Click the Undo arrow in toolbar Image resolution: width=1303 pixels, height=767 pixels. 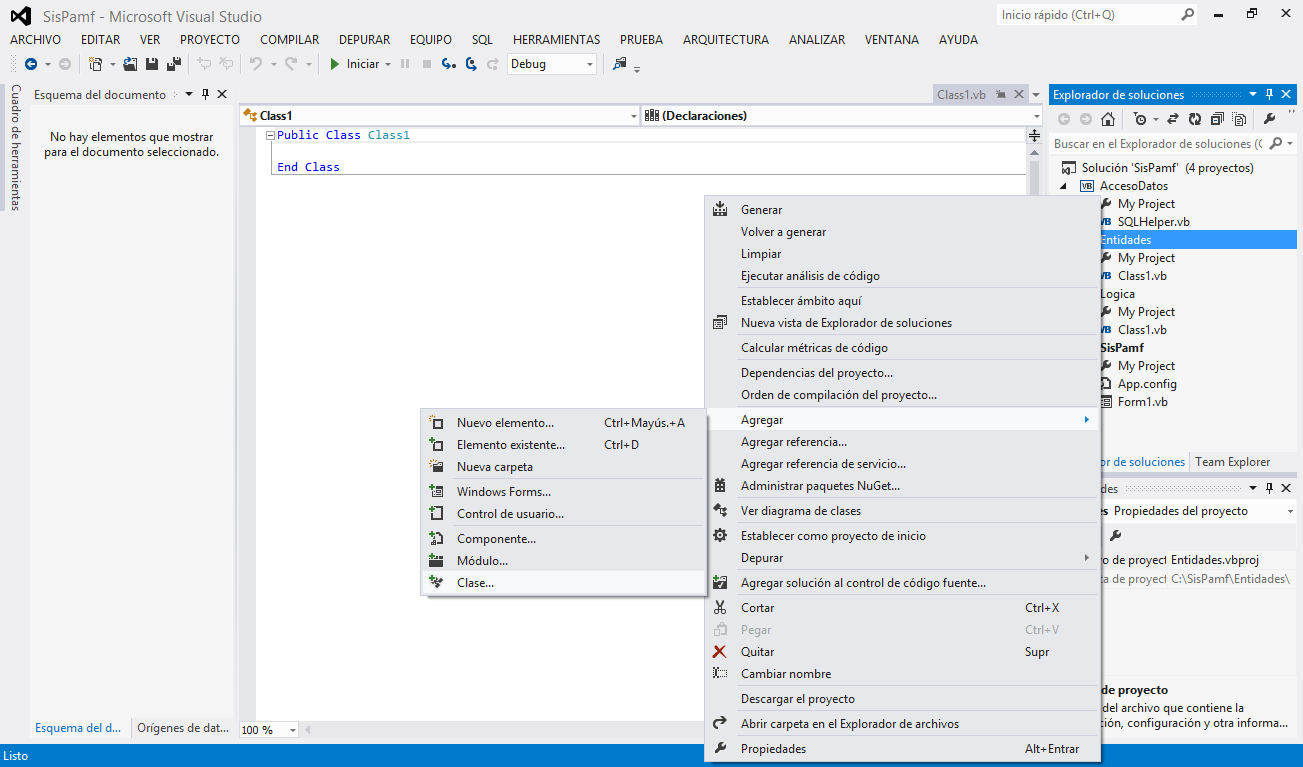click(255, 64)
